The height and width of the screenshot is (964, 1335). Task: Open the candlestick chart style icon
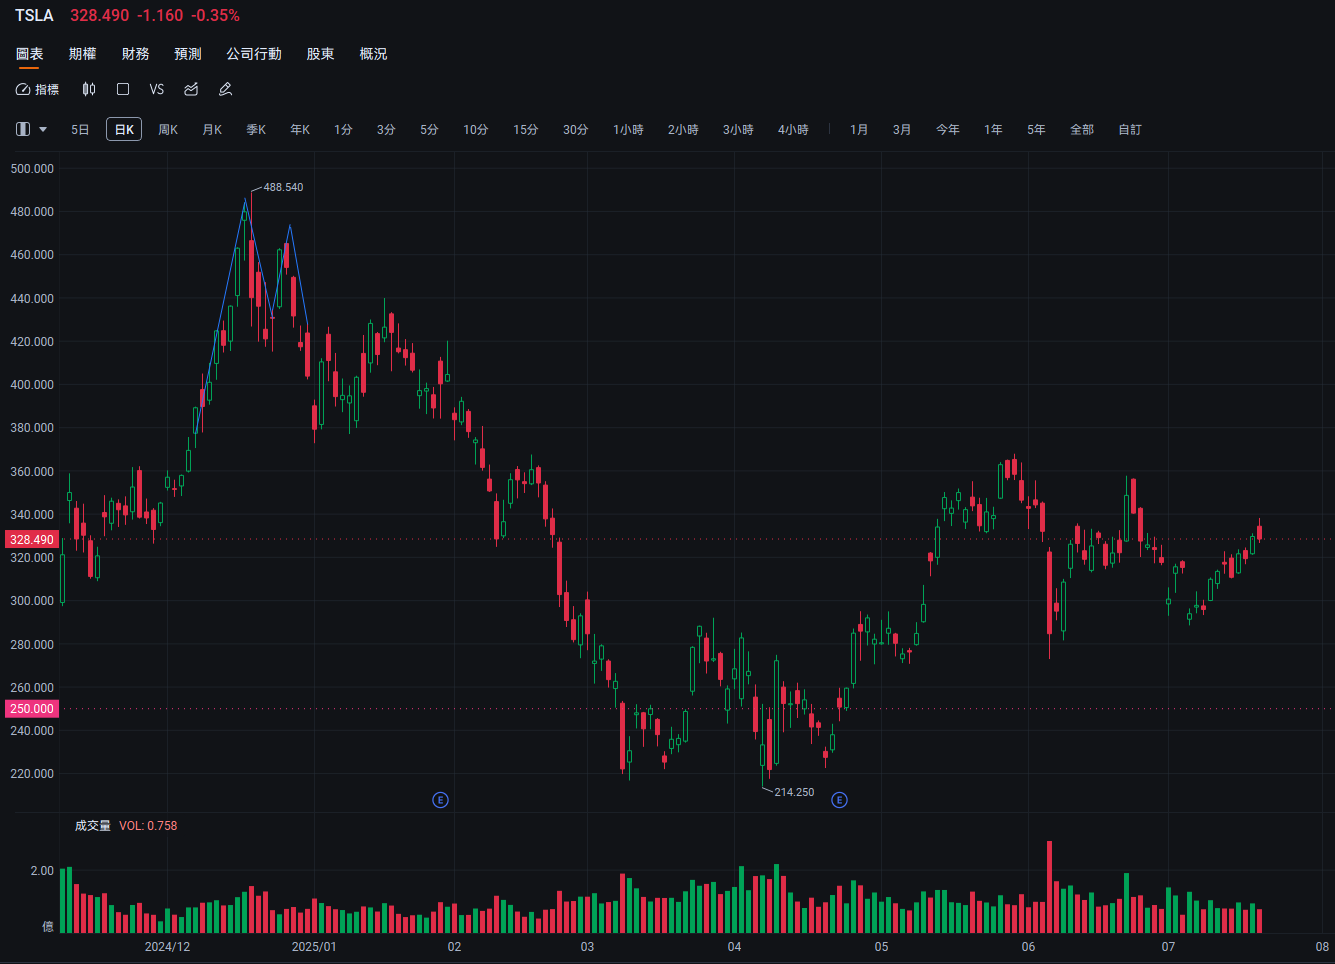click(88, 89)
